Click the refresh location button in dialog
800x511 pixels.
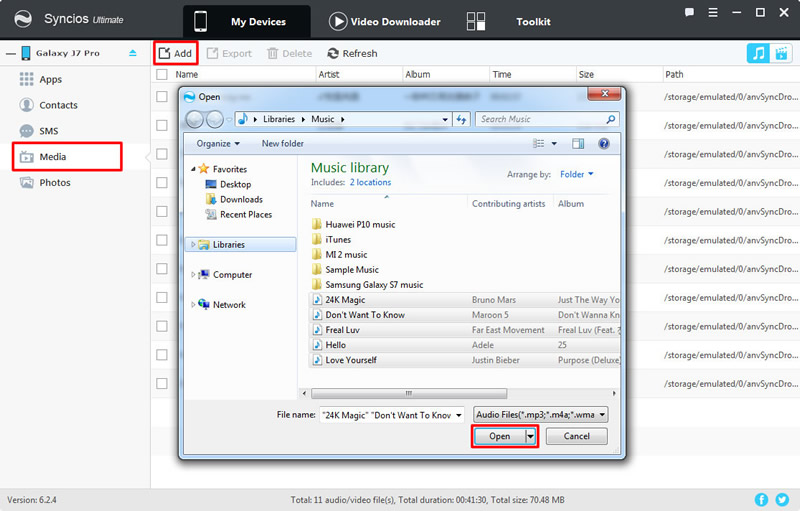(462, 119)
